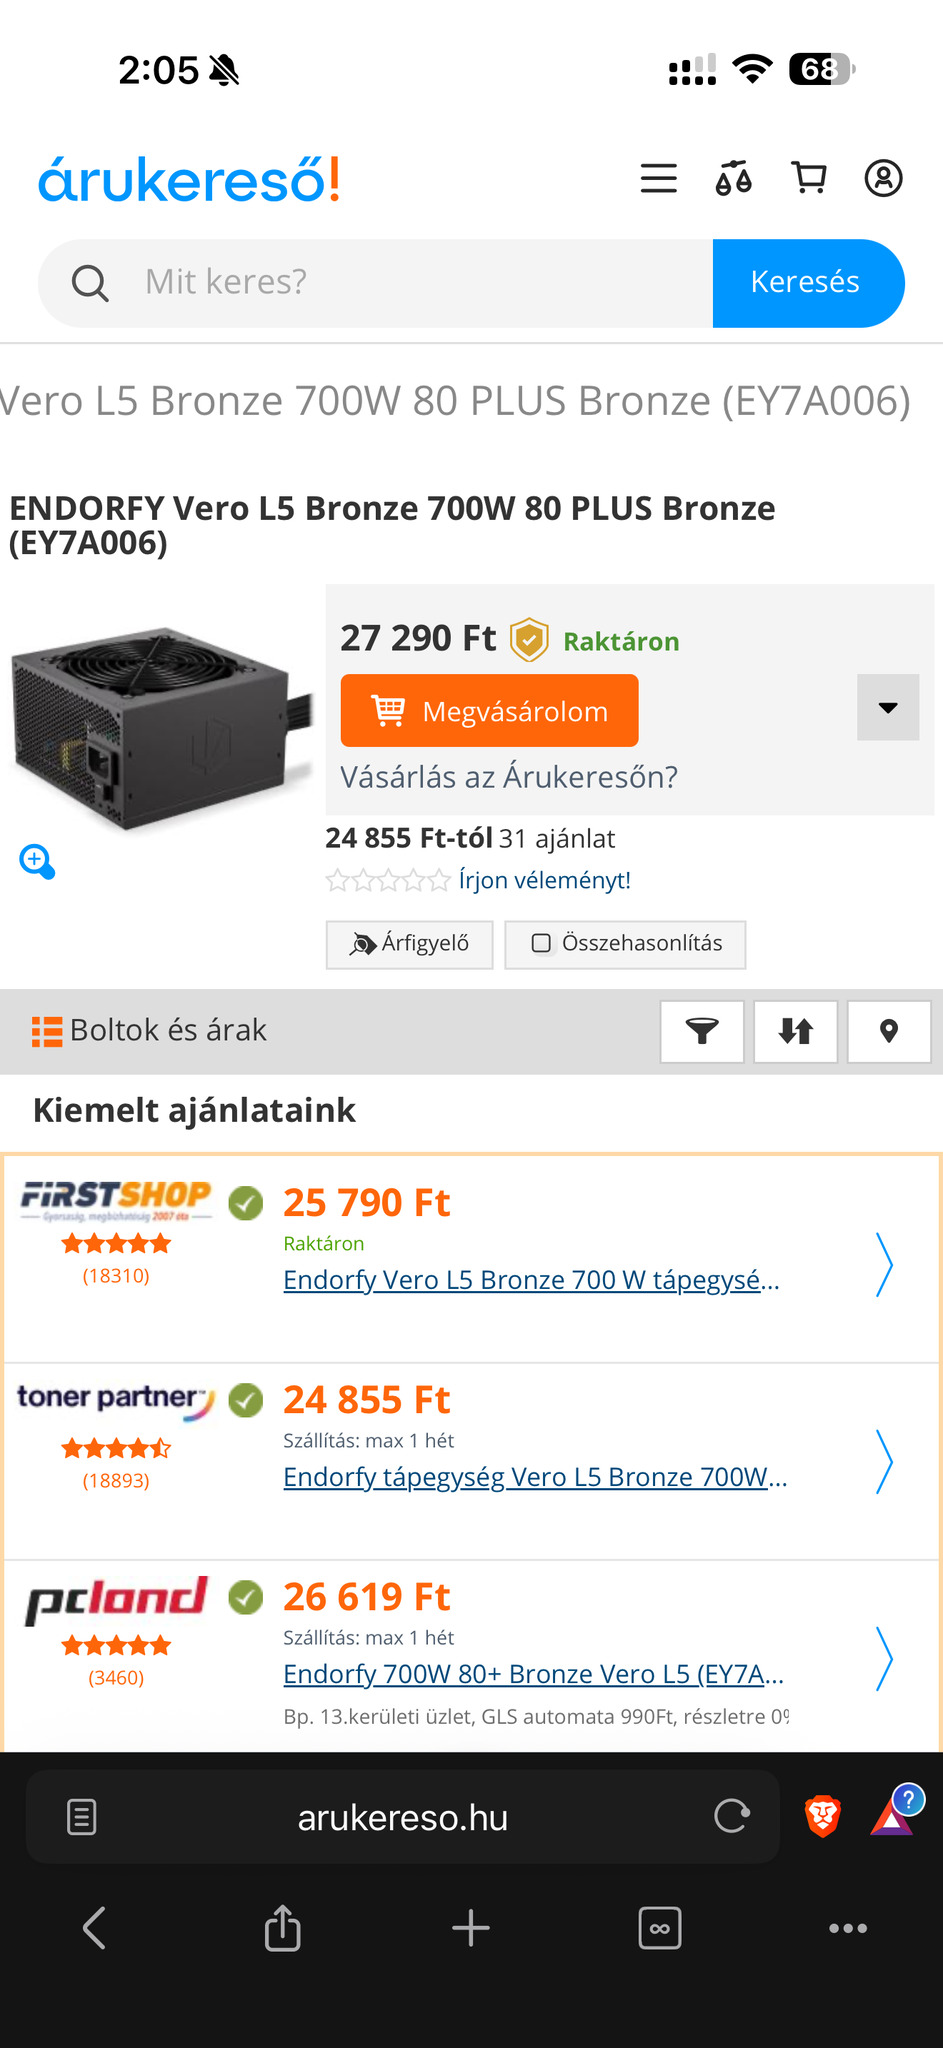Tap the filter funnel icon

(702, 1031)
